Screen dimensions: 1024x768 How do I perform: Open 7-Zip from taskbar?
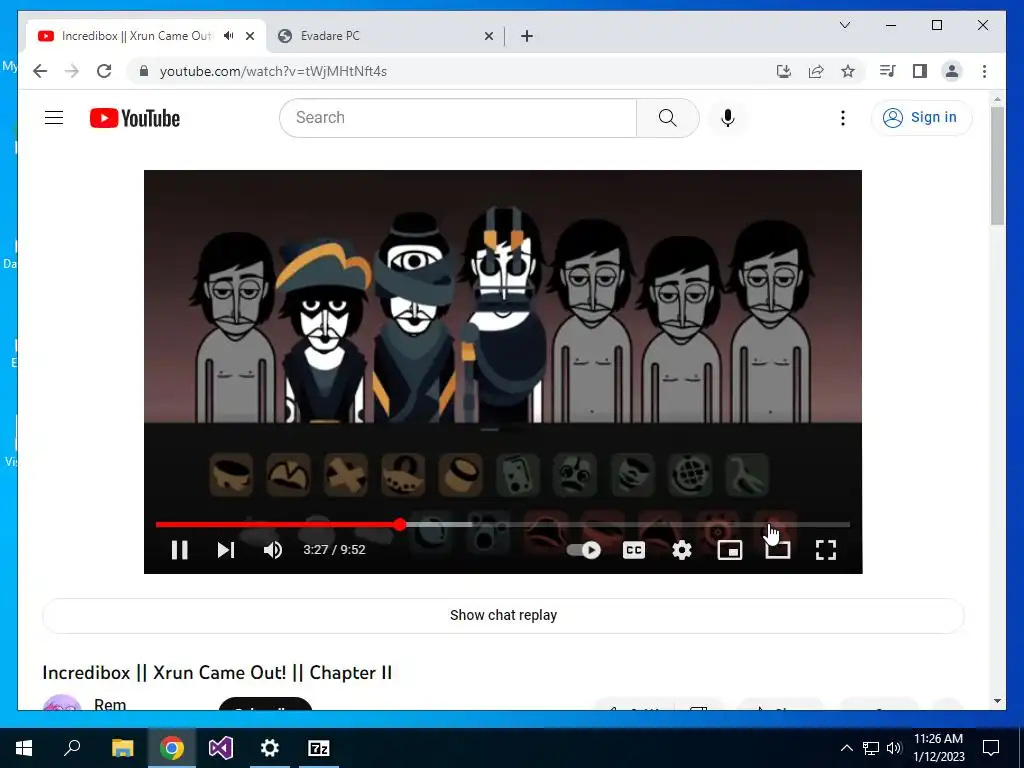319,748
